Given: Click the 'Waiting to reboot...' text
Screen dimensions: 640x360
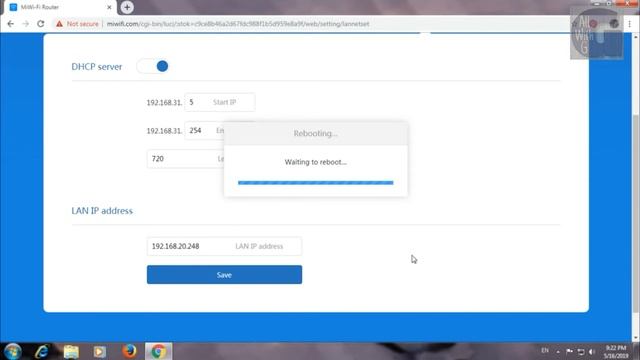Looking at the screenshot, I should (x=316, y=162).
